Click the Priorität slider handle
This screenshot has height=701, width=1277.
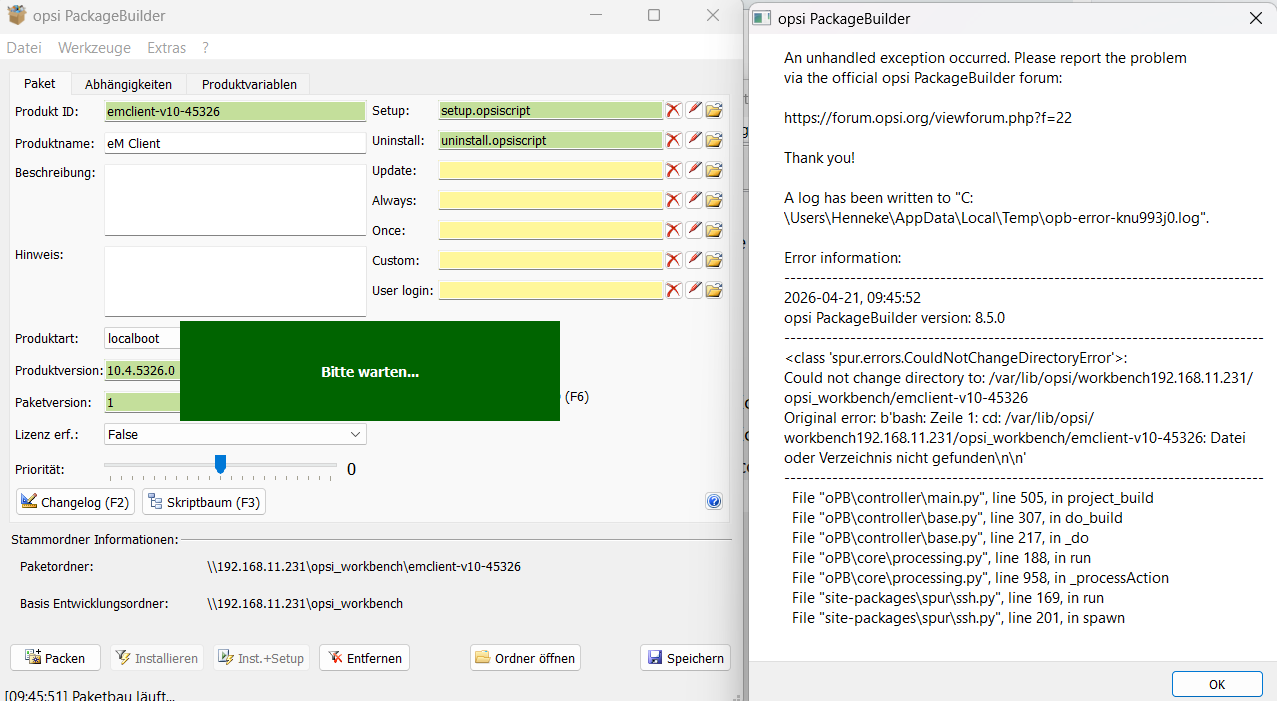[221, 464]
